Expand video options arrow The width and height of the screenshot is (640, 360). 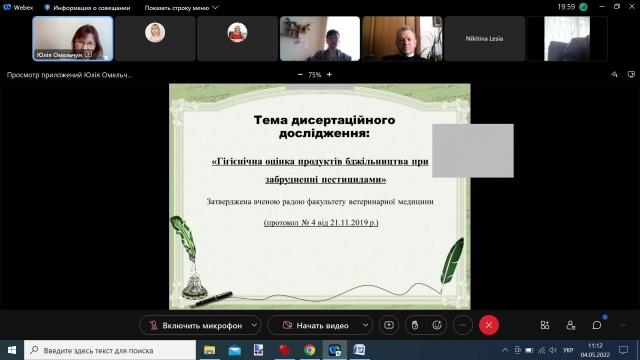click(x=366, y=325)
